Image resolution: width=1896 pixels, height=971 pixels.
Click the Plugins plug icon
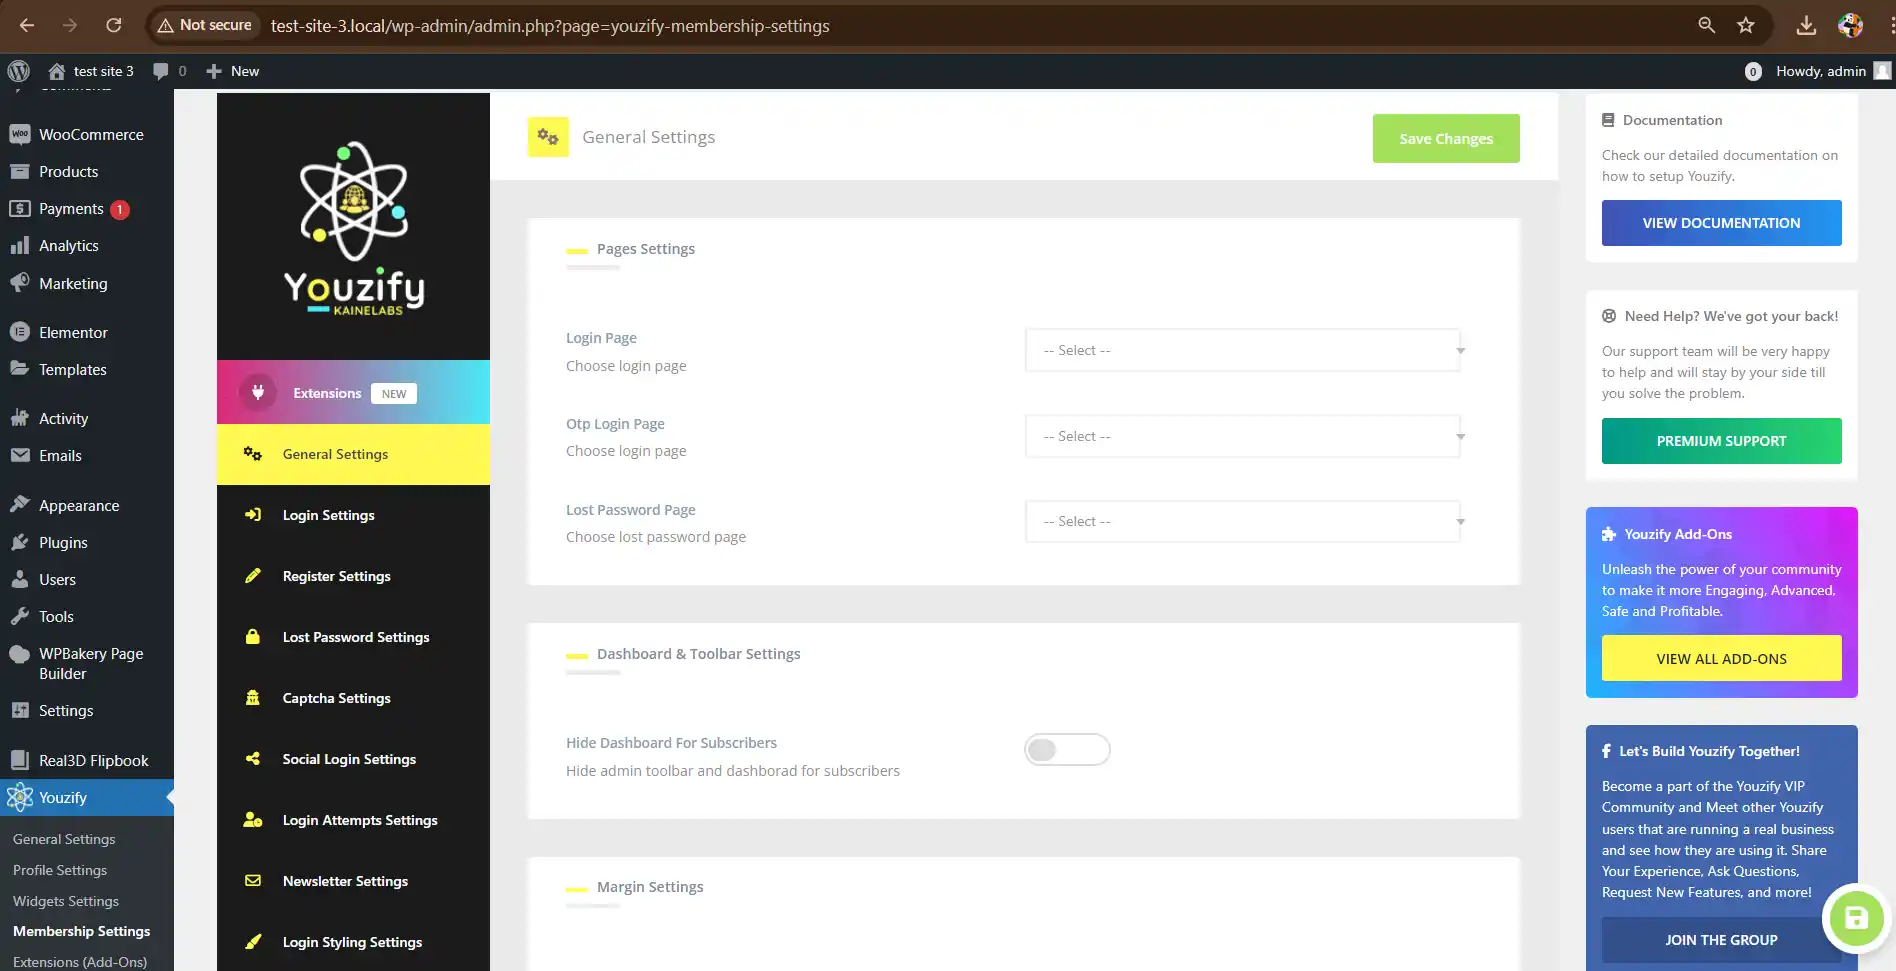pos(20,542)
